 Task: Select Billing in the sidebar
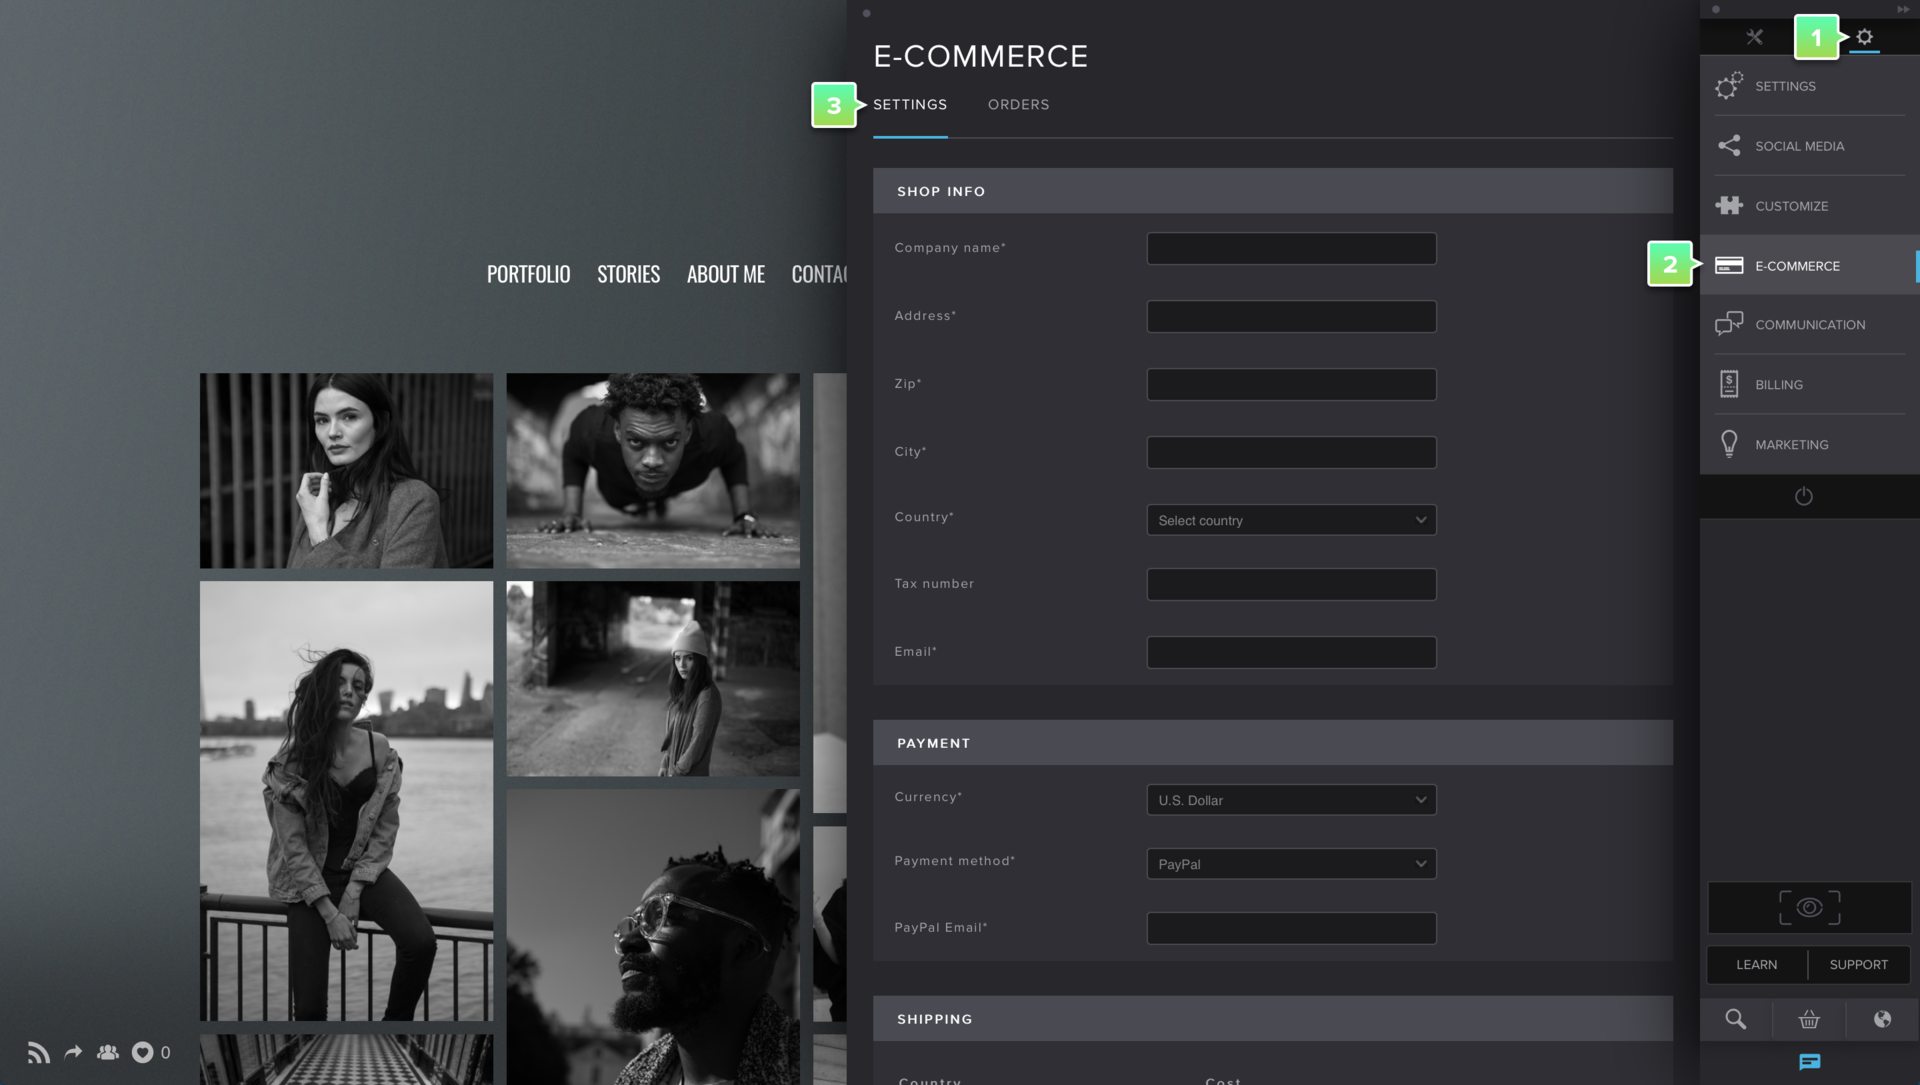point(1809,384)
